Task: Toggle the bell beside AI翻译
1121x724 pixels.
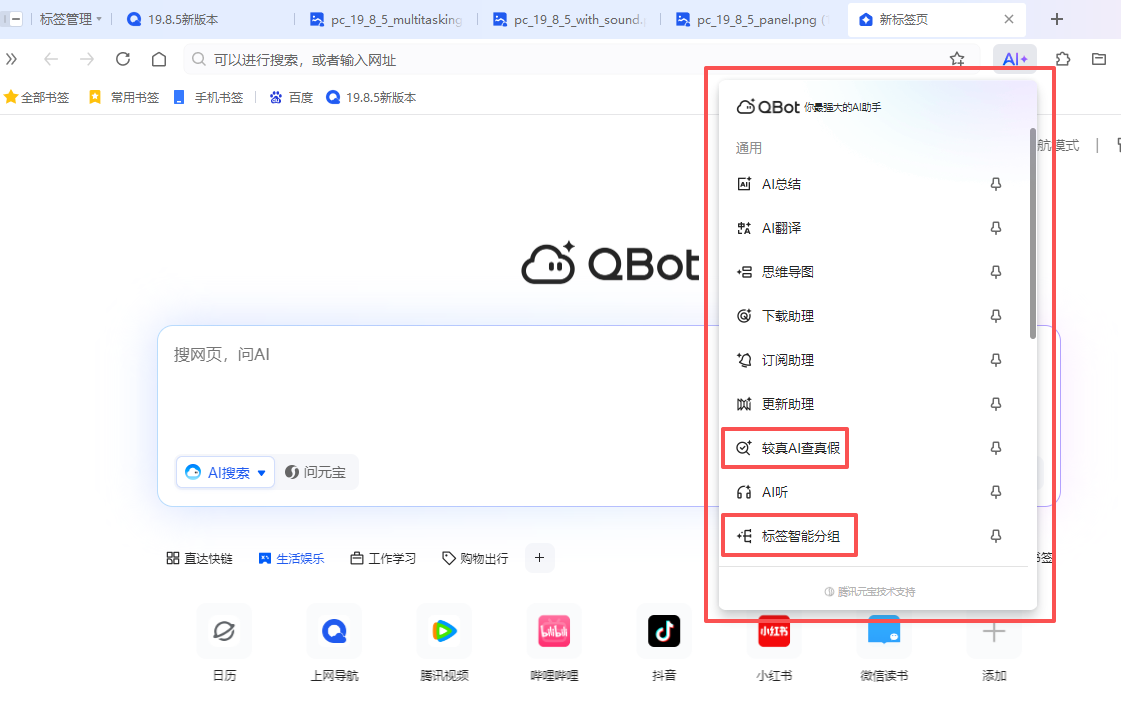Action: point(996,227)
